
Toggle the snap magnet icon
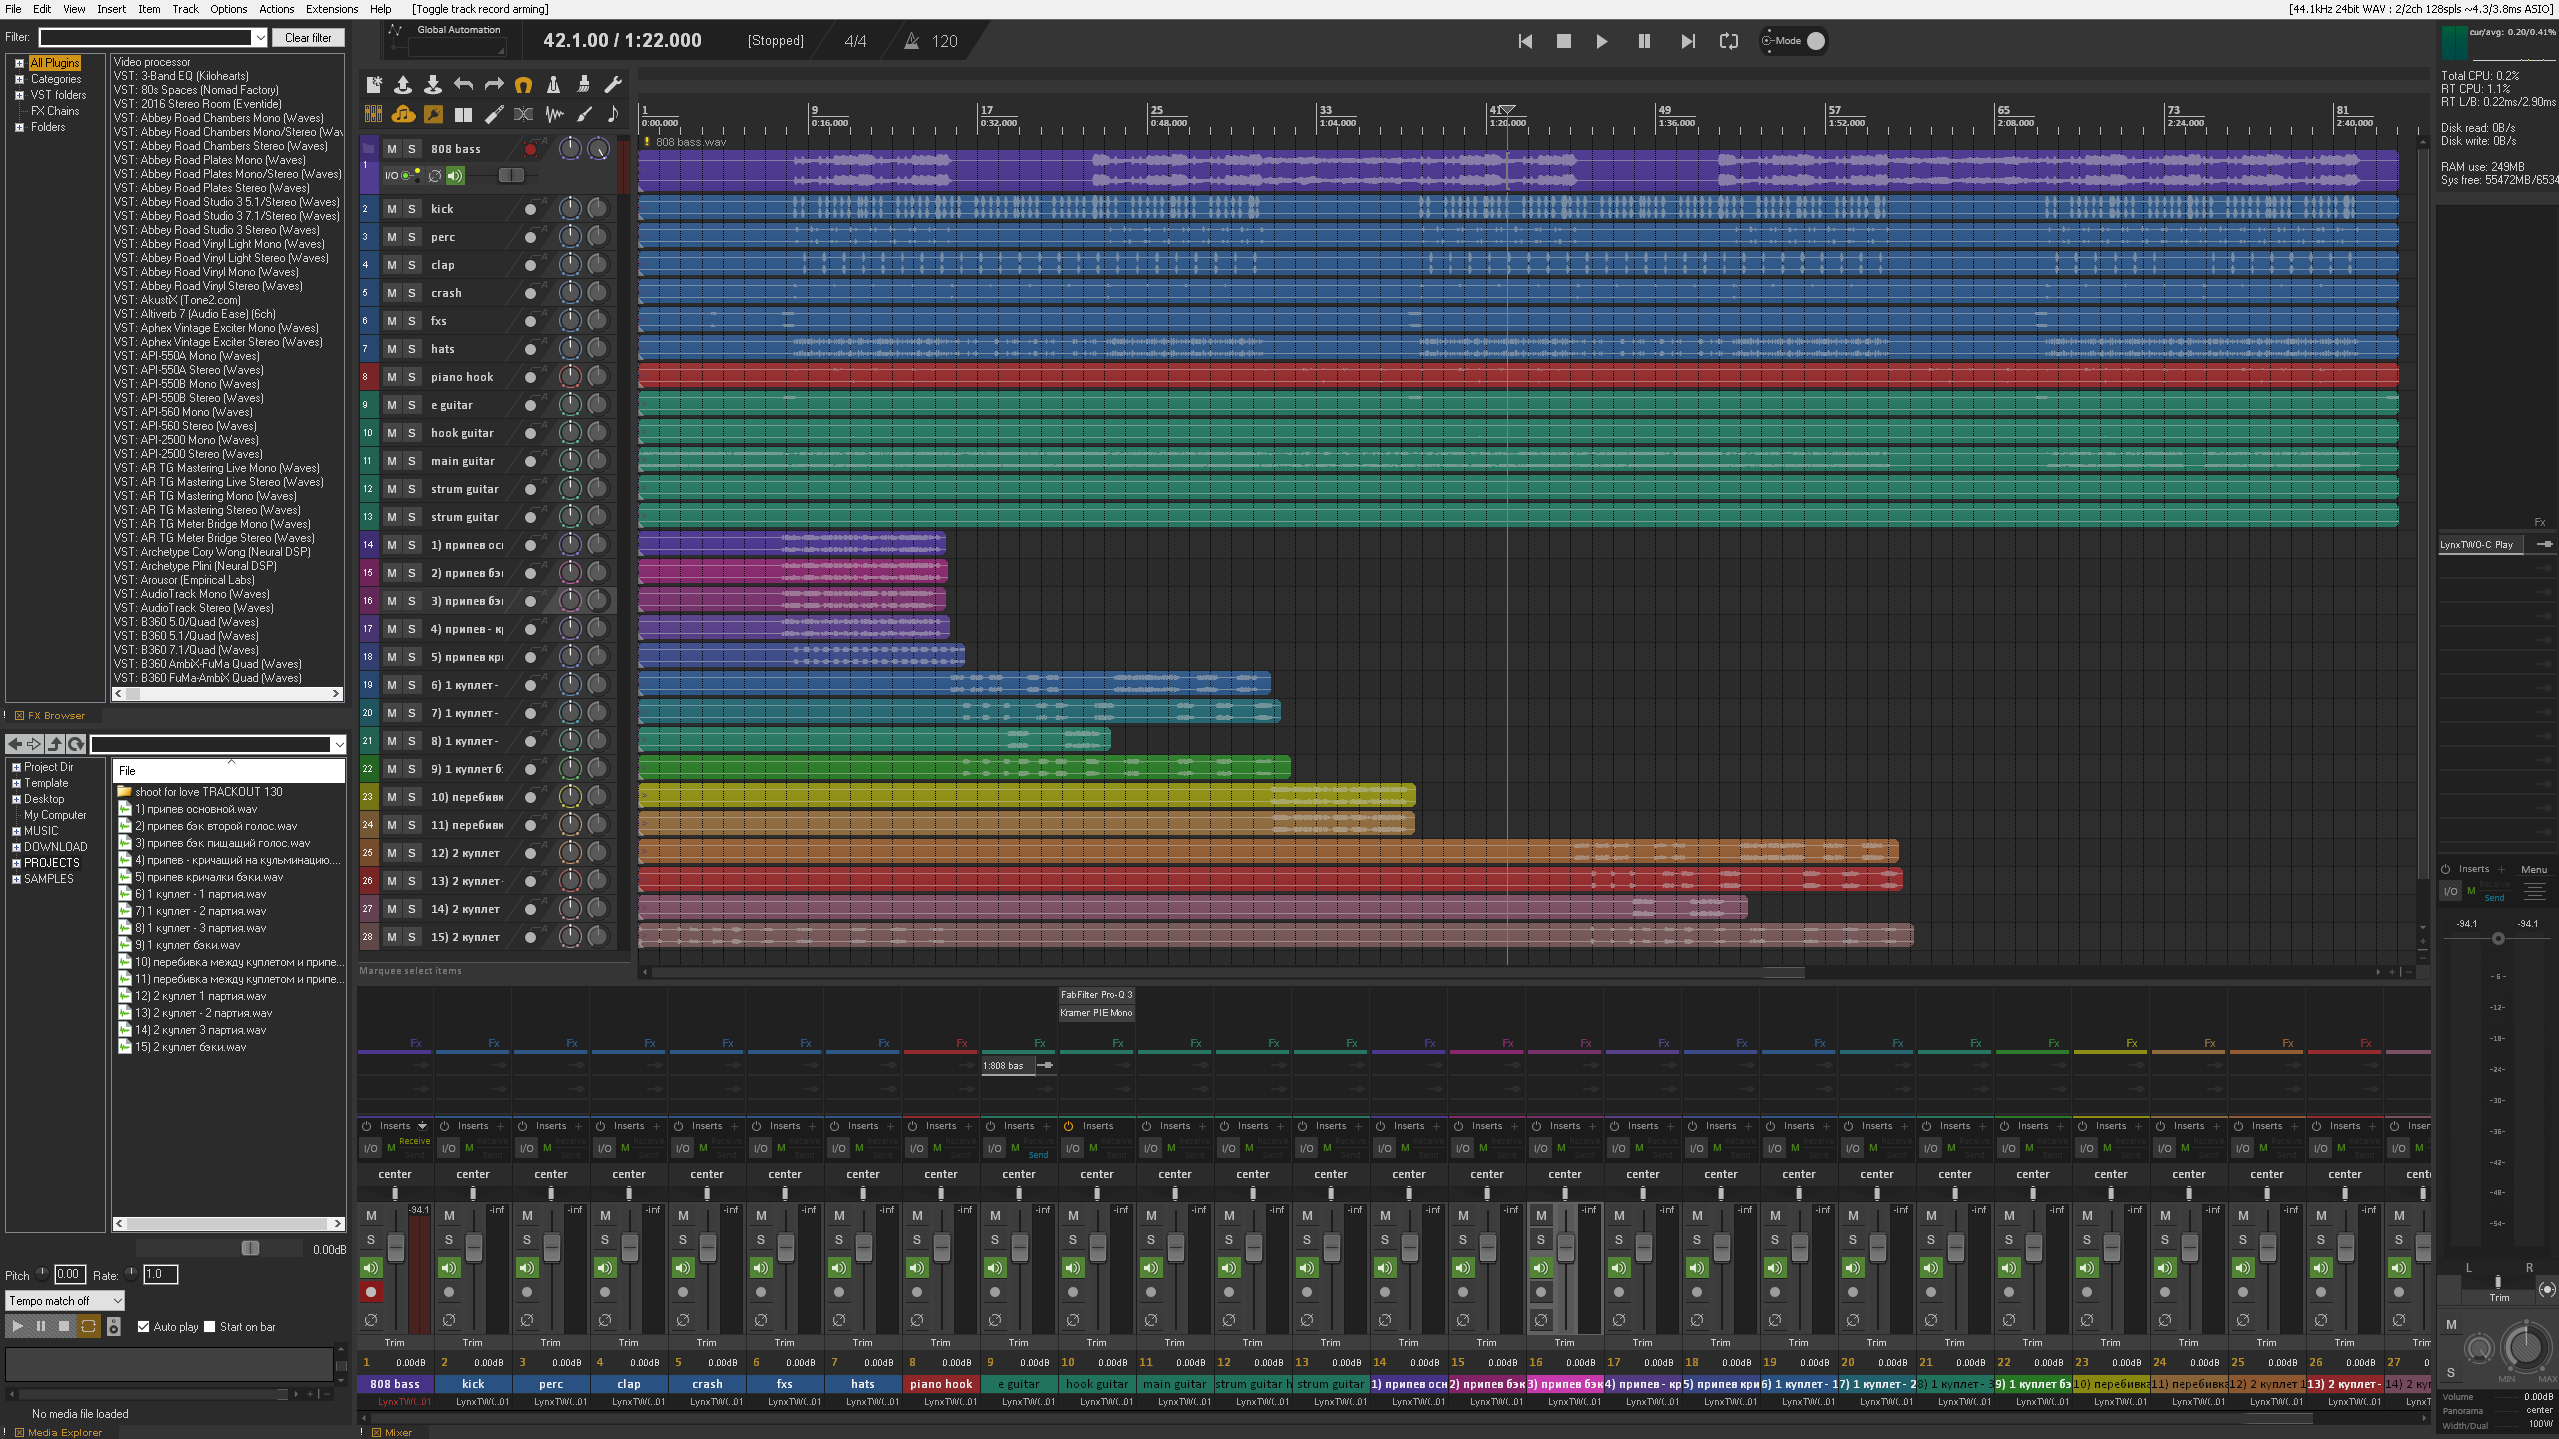[x=523, y=85]
